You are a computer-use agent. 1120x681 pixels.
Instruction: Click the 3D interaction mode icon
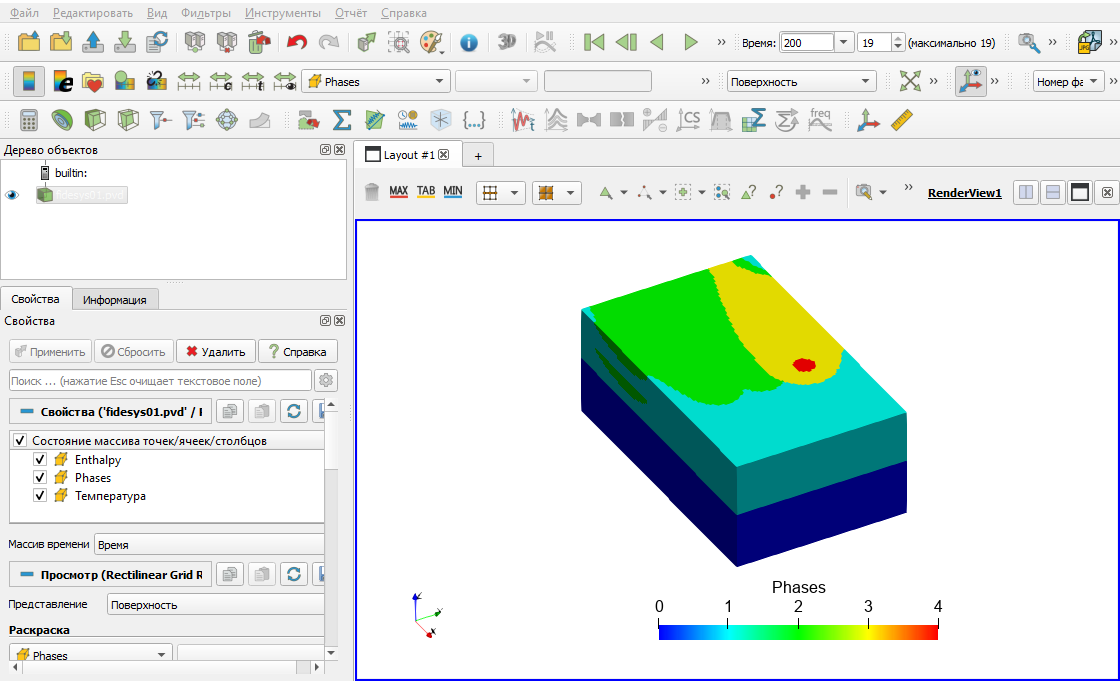(x=506, y=42)
